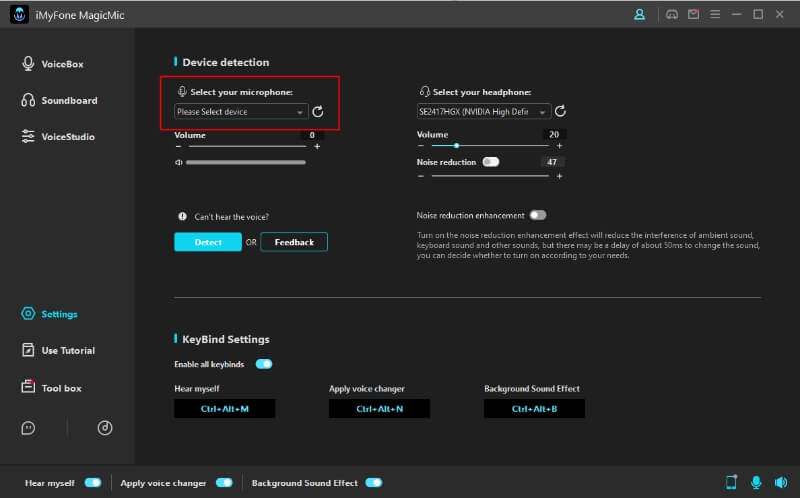Click the headphone volume value 20 field

(x=554, y=134)
